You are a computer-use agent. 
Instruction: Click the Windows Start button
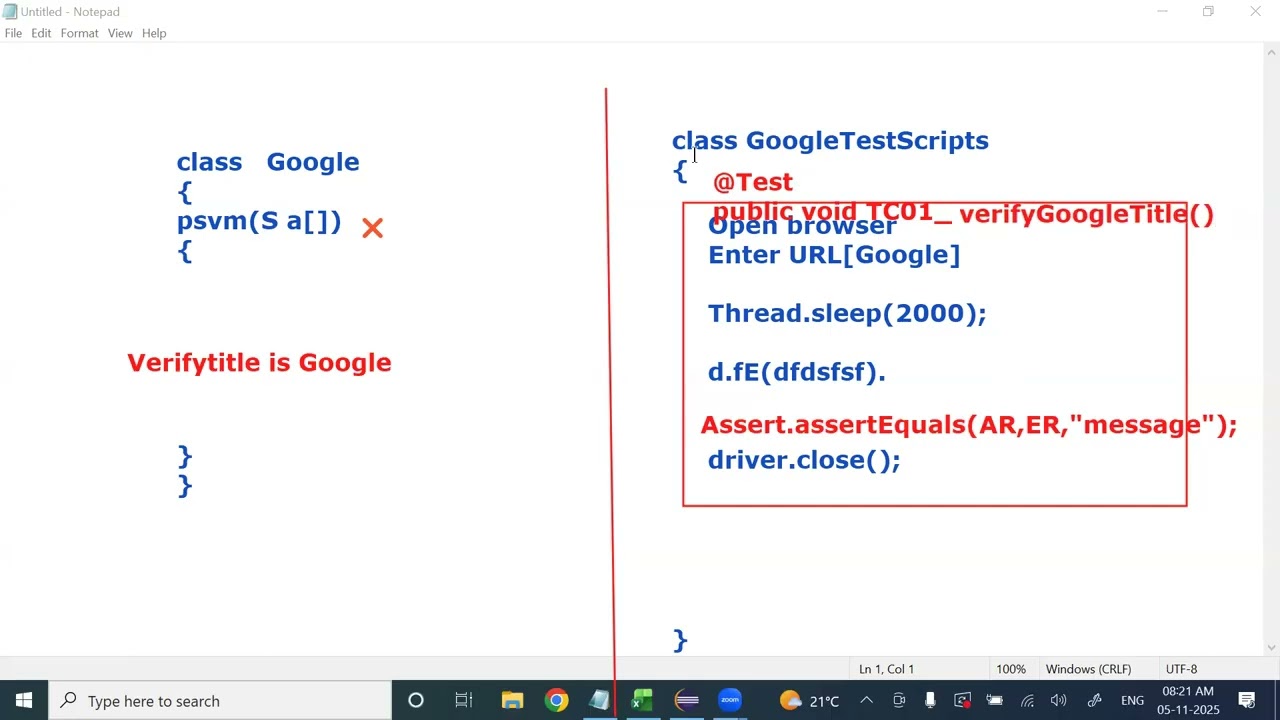[24, 701]
